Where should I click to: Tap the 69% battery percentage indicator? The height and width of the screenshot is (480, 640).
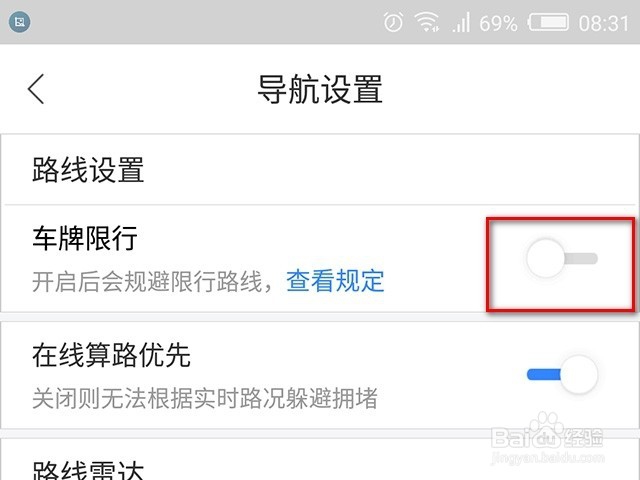[x=498, y=23]
